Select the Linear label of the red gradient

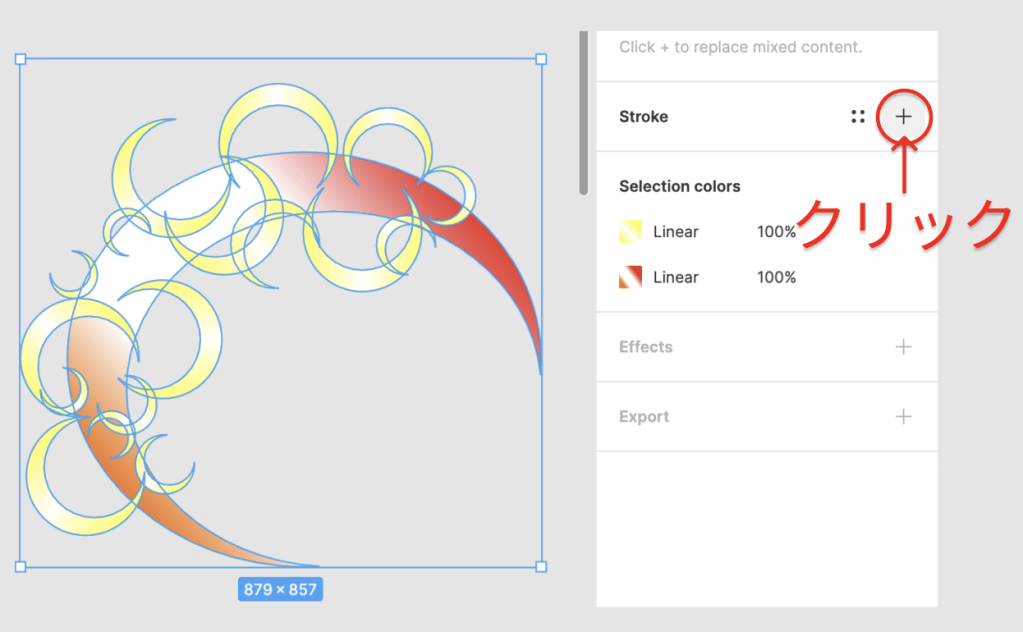(x=675, y=278)
